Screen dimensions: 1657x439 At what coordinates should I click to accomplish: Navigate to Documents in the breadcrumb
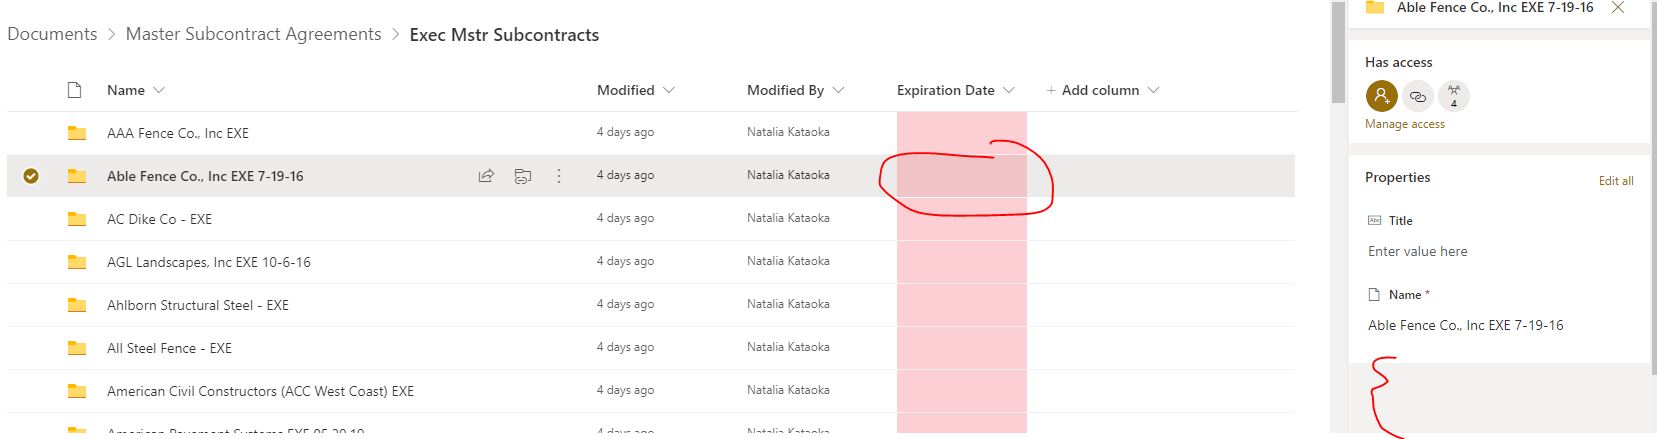coord(52,34)
